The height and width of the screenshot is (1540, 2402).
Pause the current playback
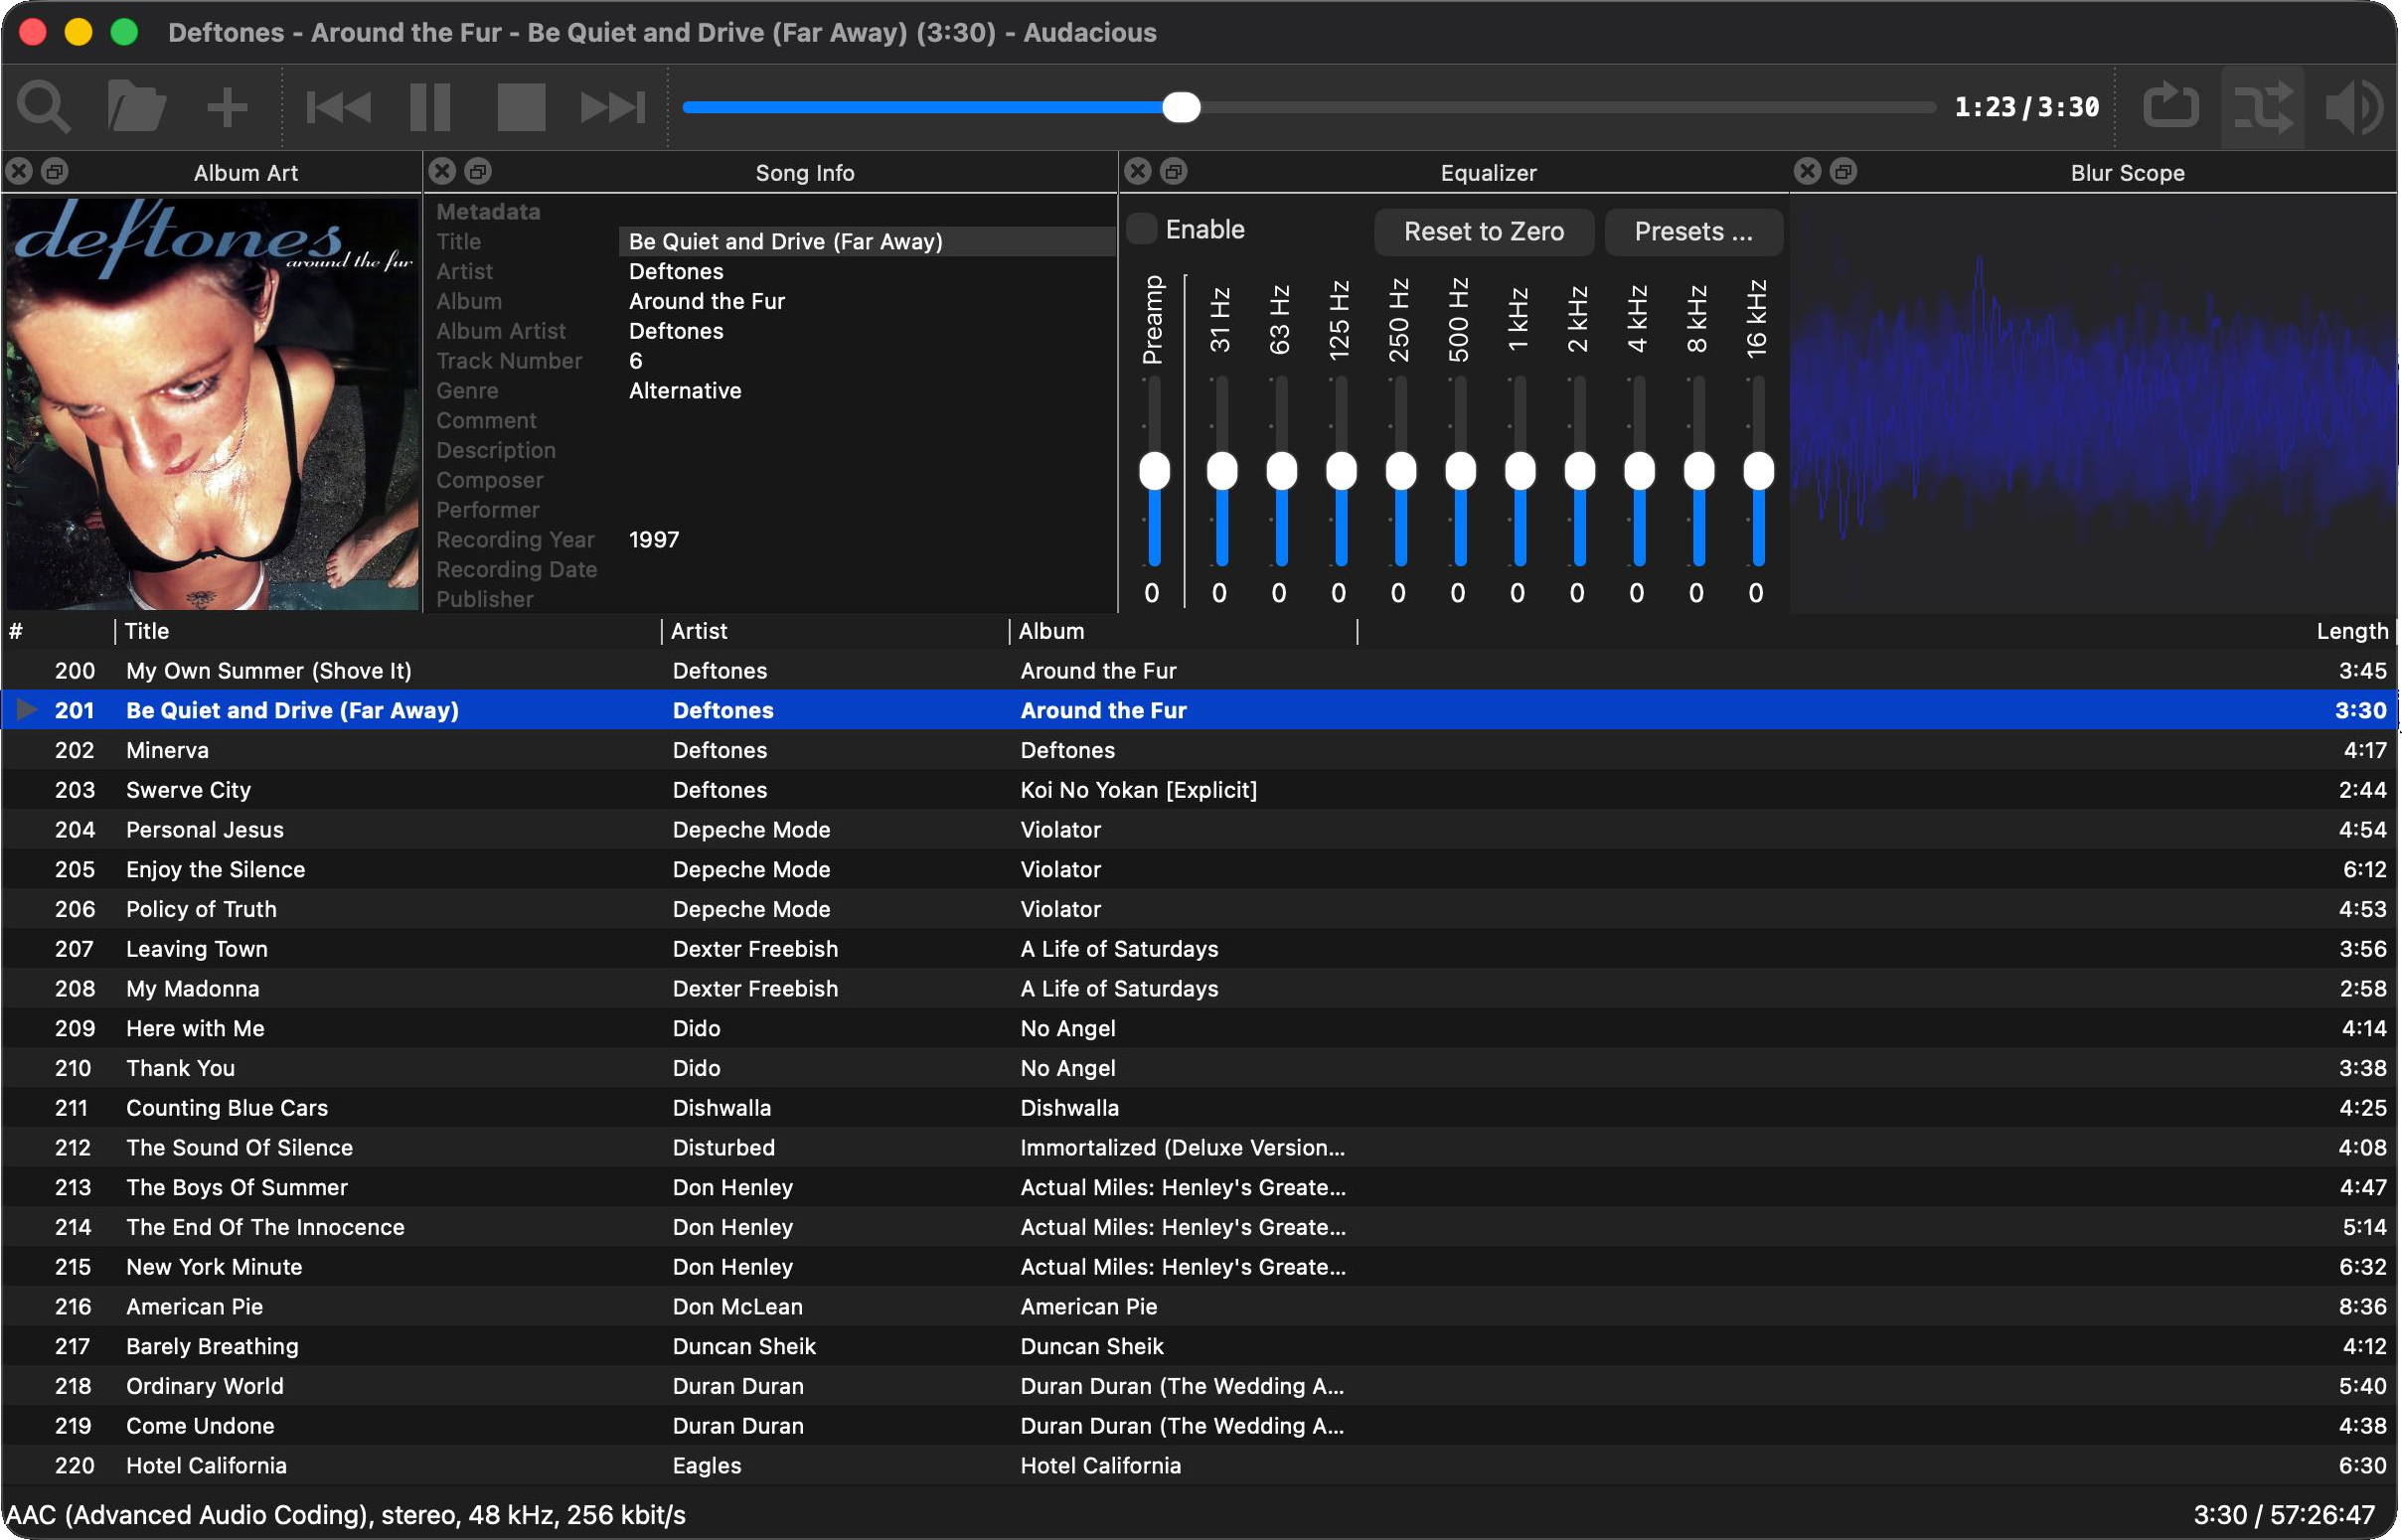[x=430, y=107]
